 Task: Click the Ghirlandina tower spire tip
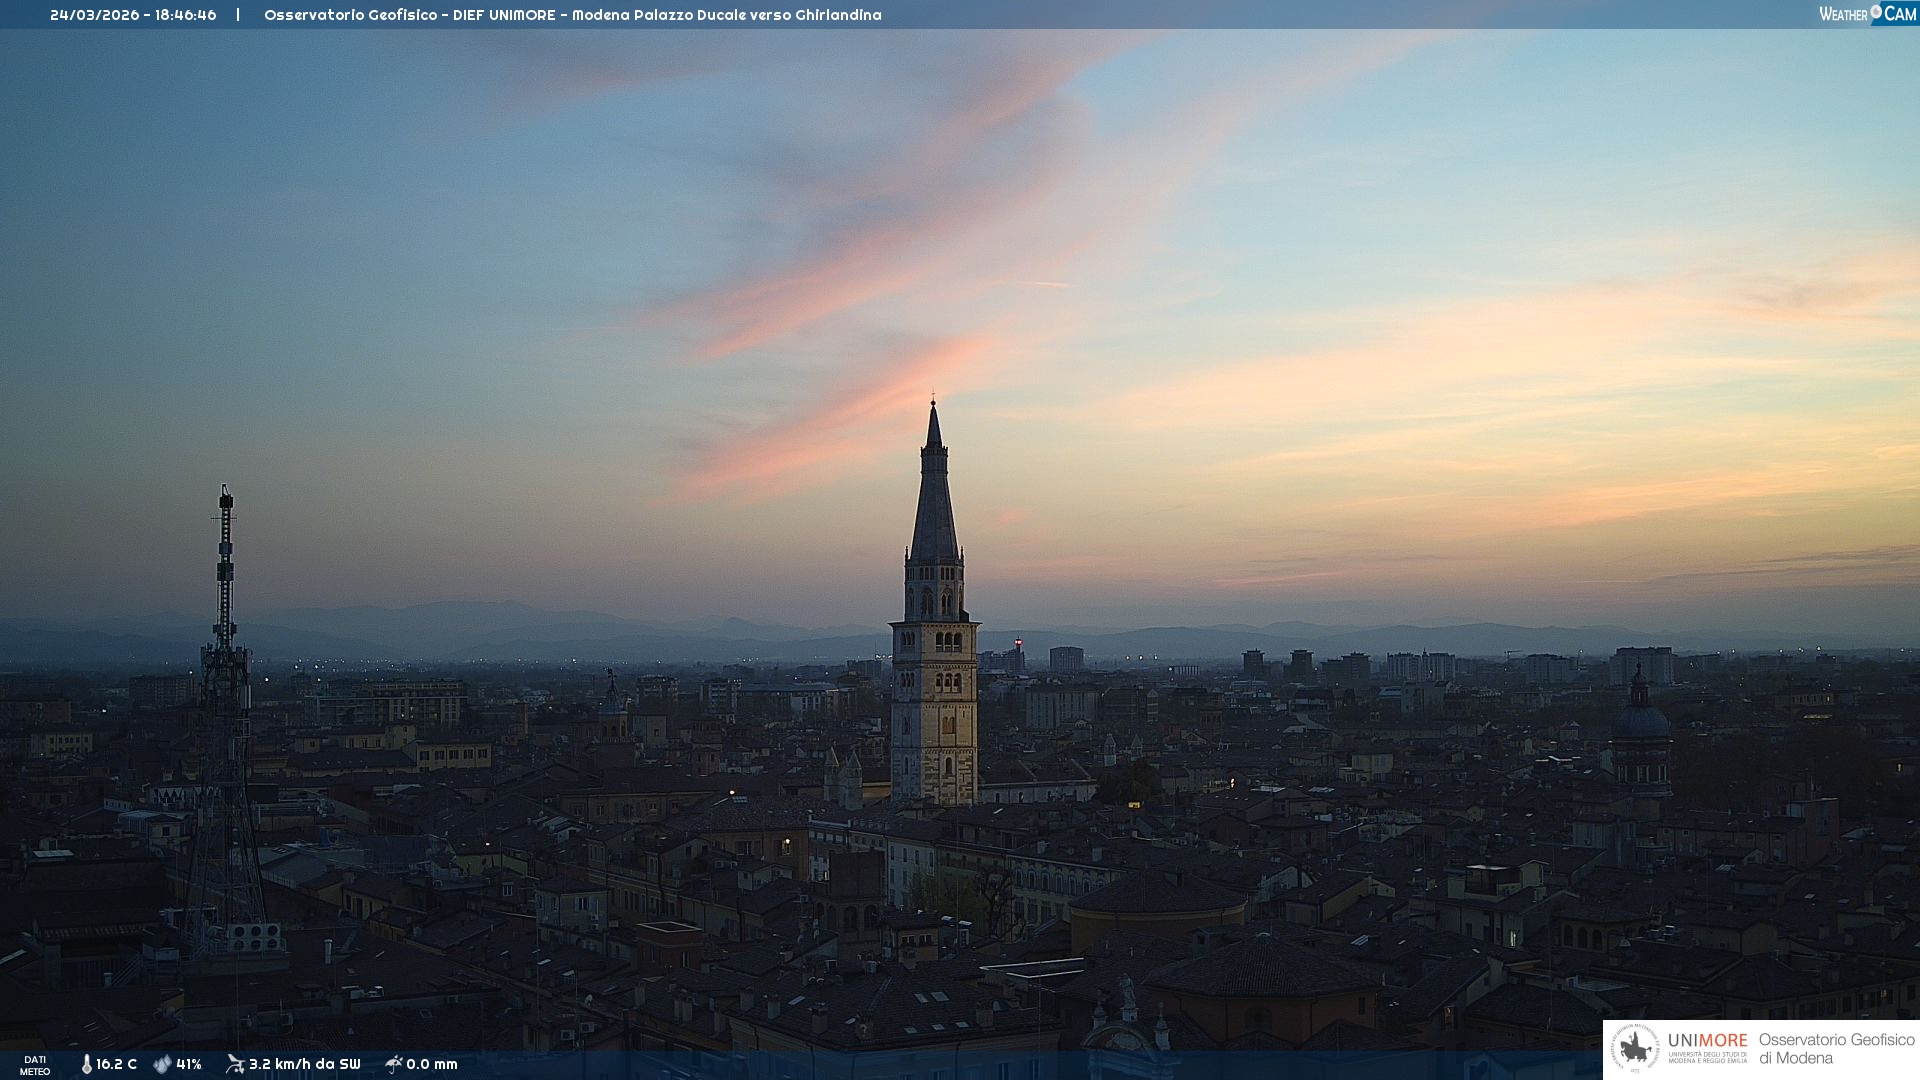pos(934,402)
